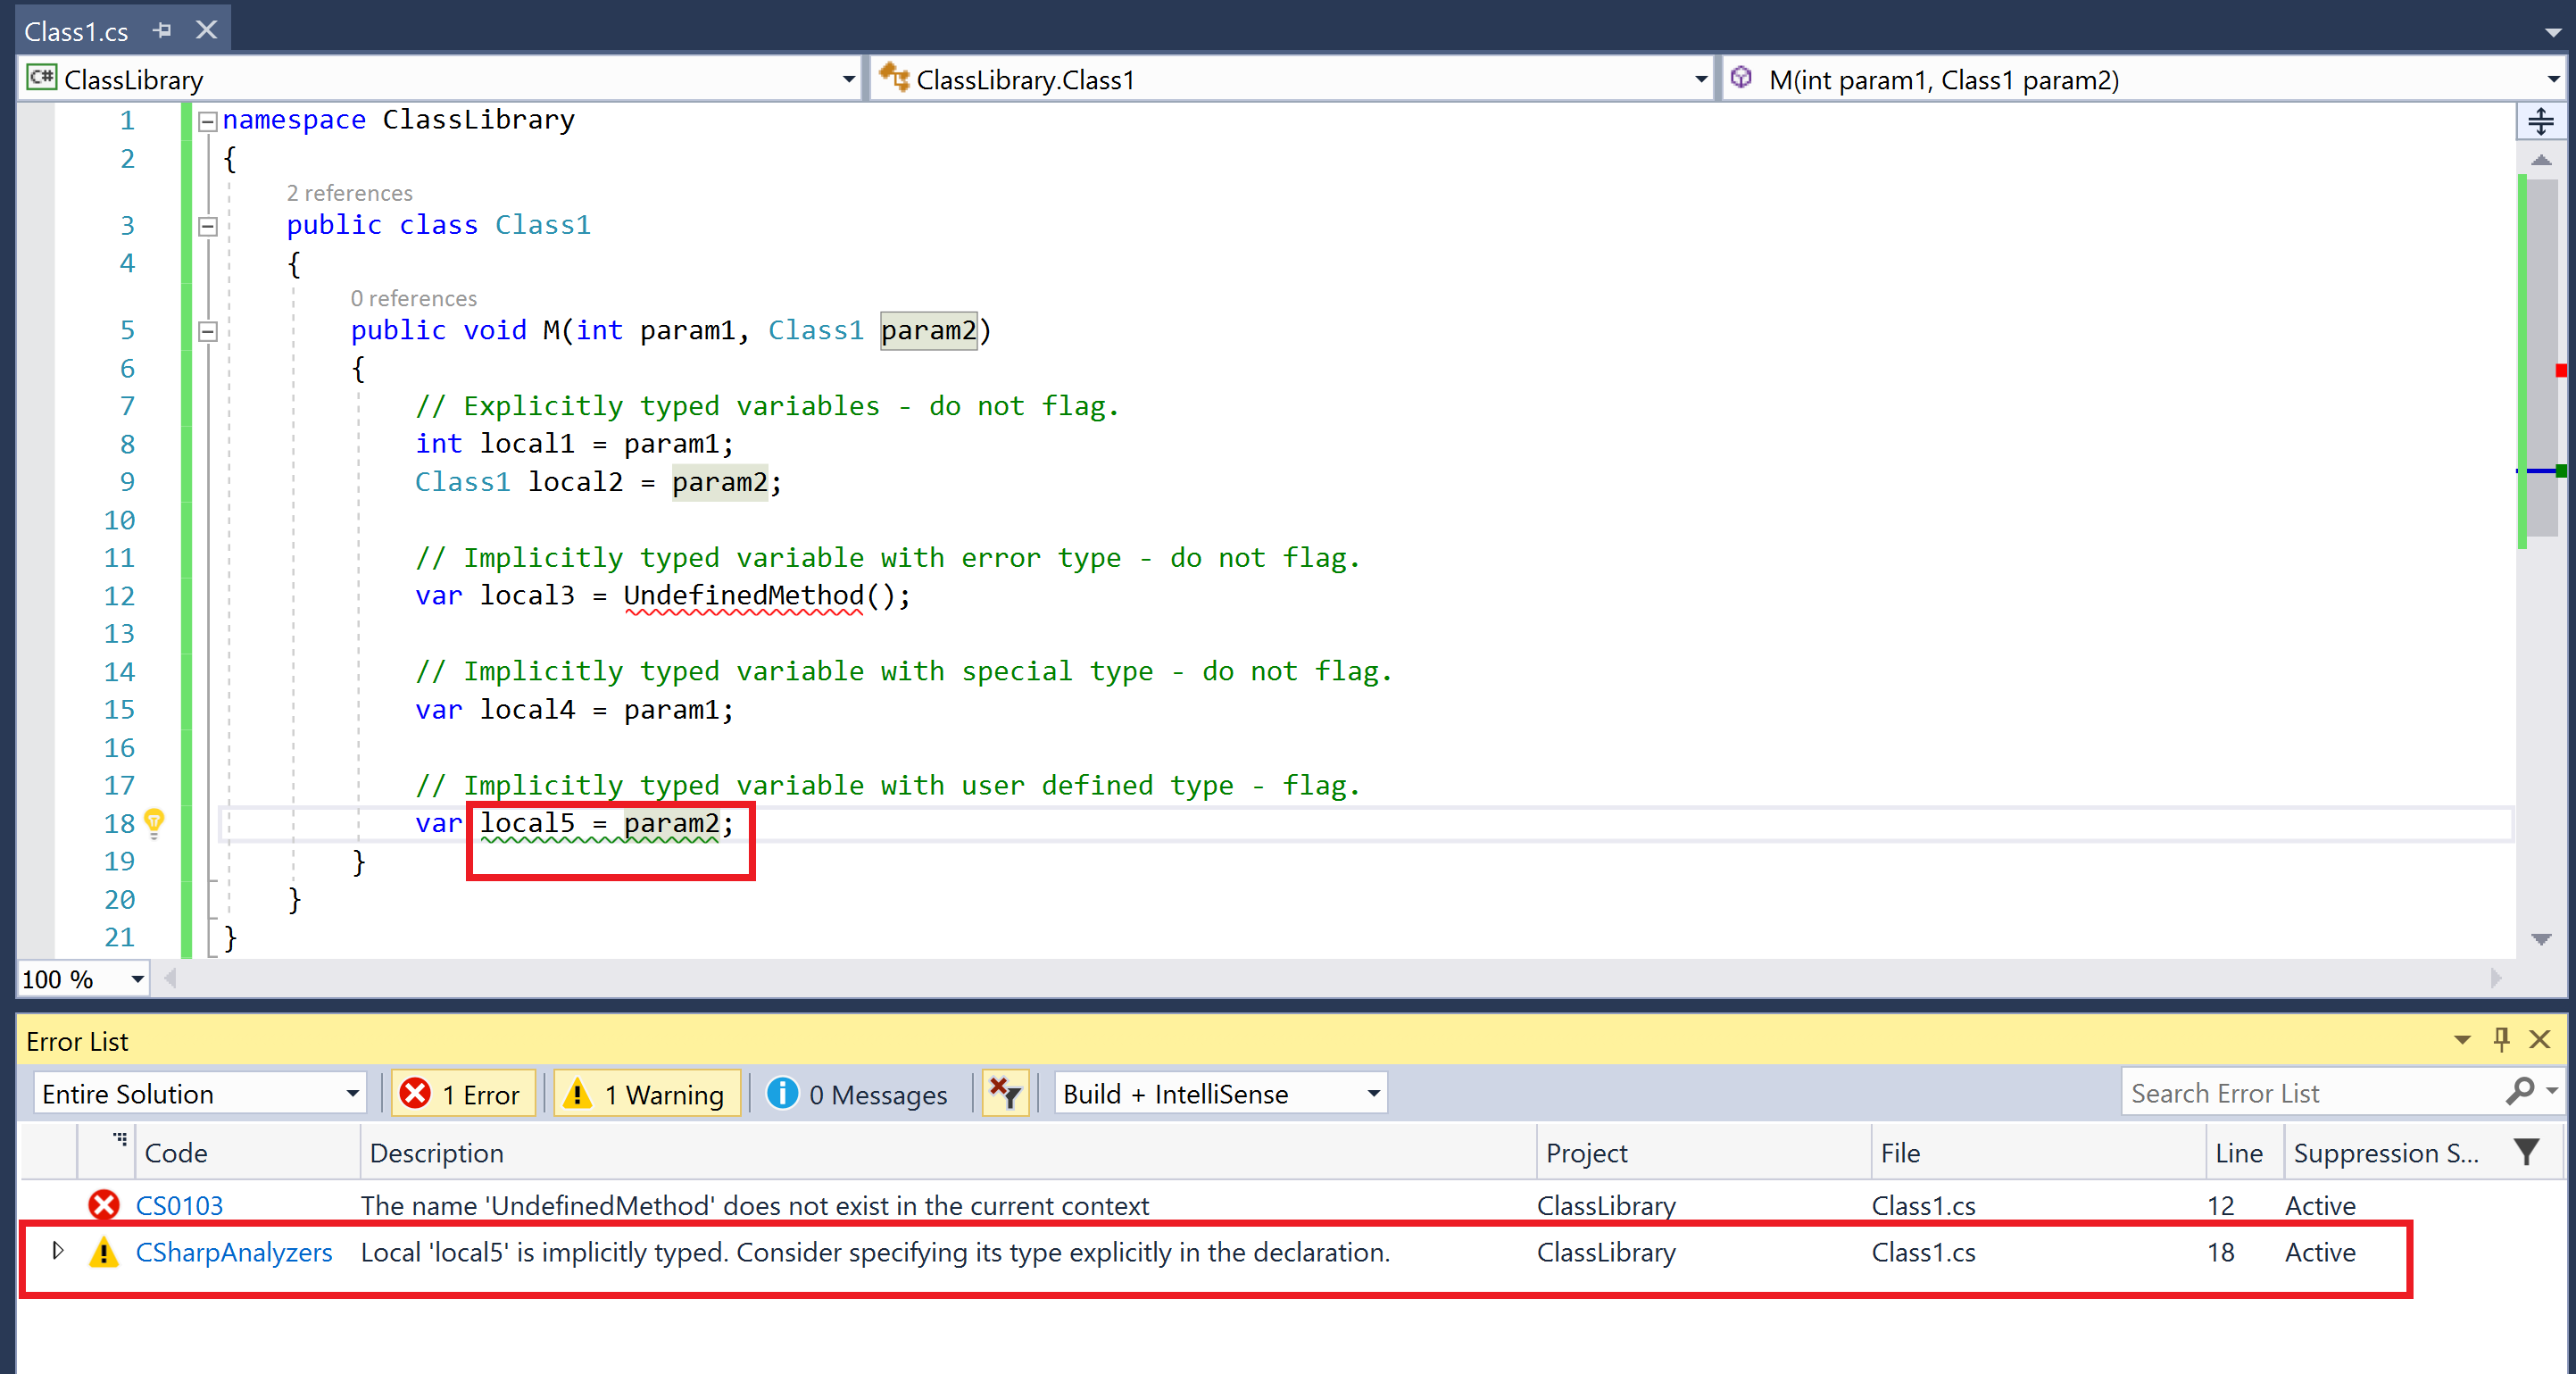Close the Class1.cs tab
Viewport: 2576px width, 1374px height.
pos(206,30)
